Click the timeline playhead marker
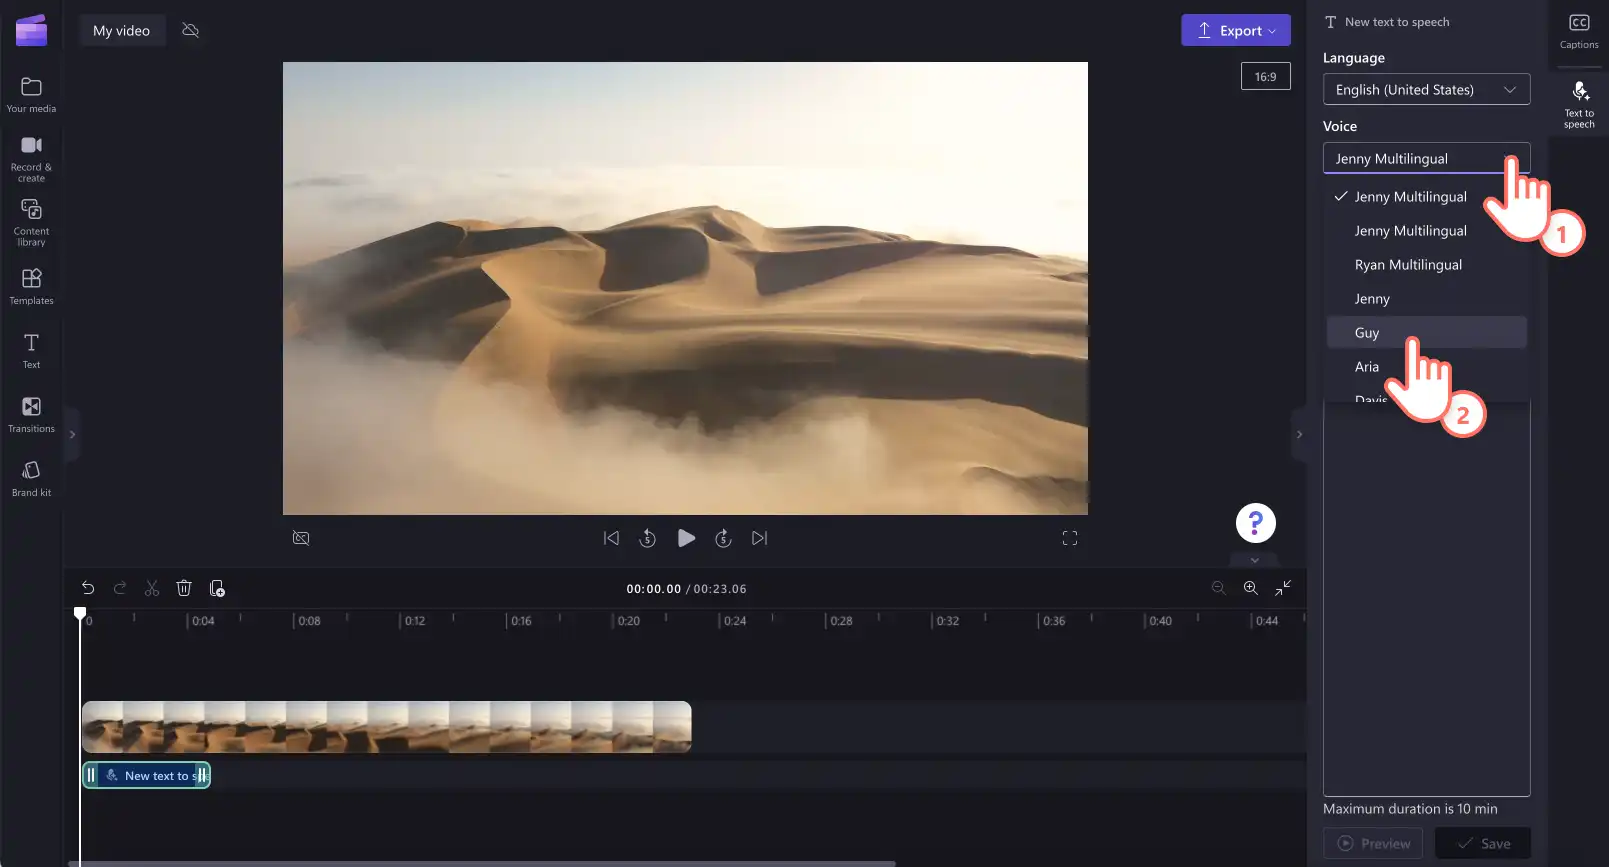Viewport: 1609px width, 867px height. [80, 613]
